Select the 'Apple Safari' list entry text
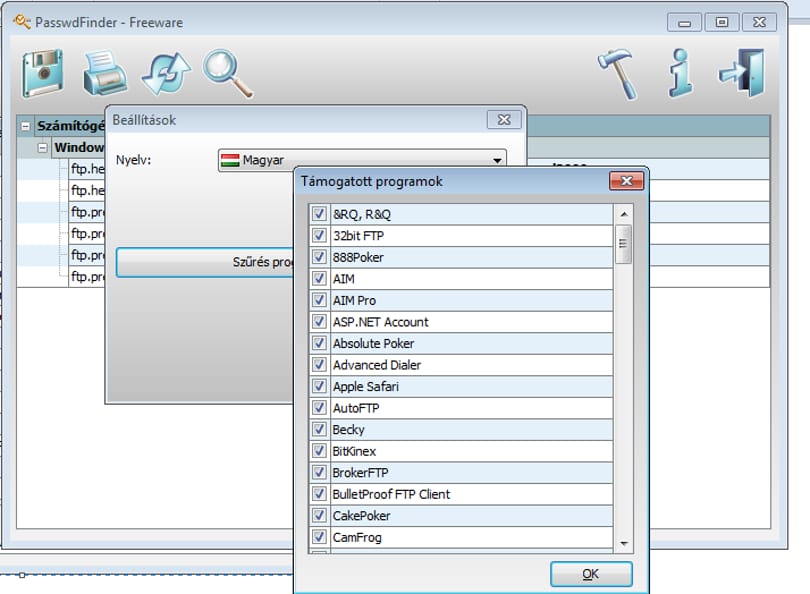 [366, 386]
